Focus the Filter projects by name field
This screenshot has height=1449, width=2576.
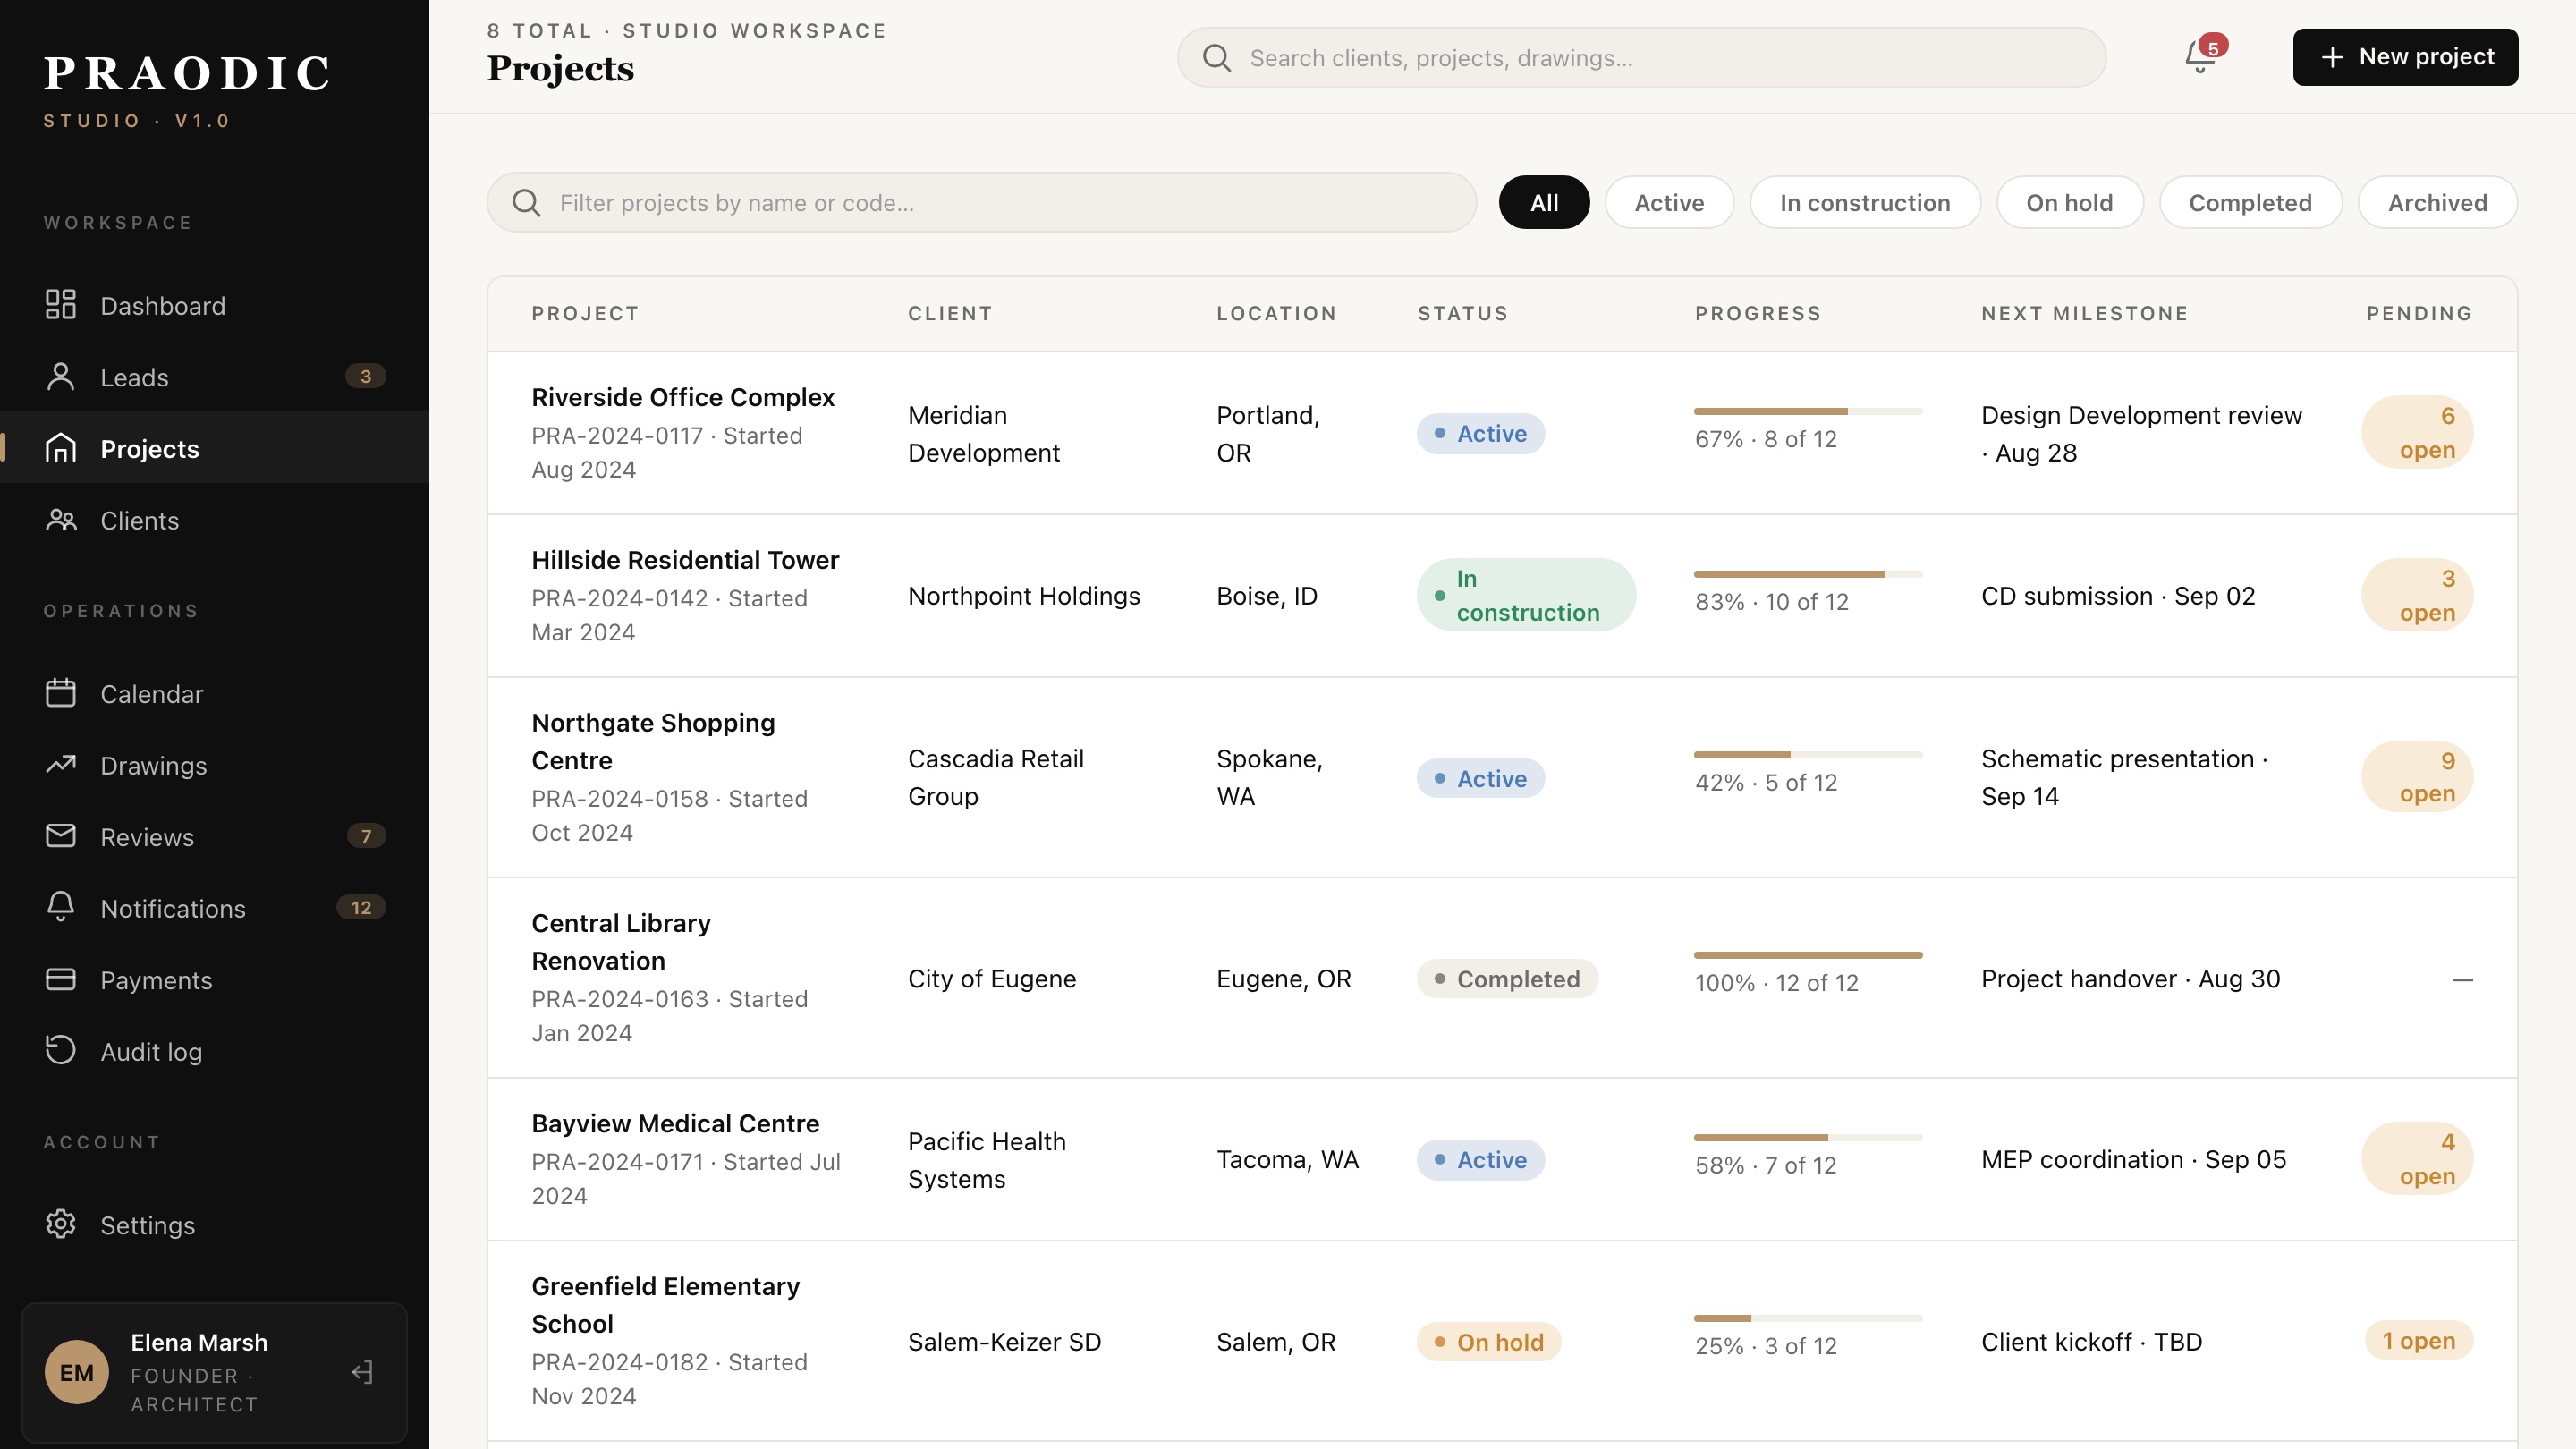(981, 202)
